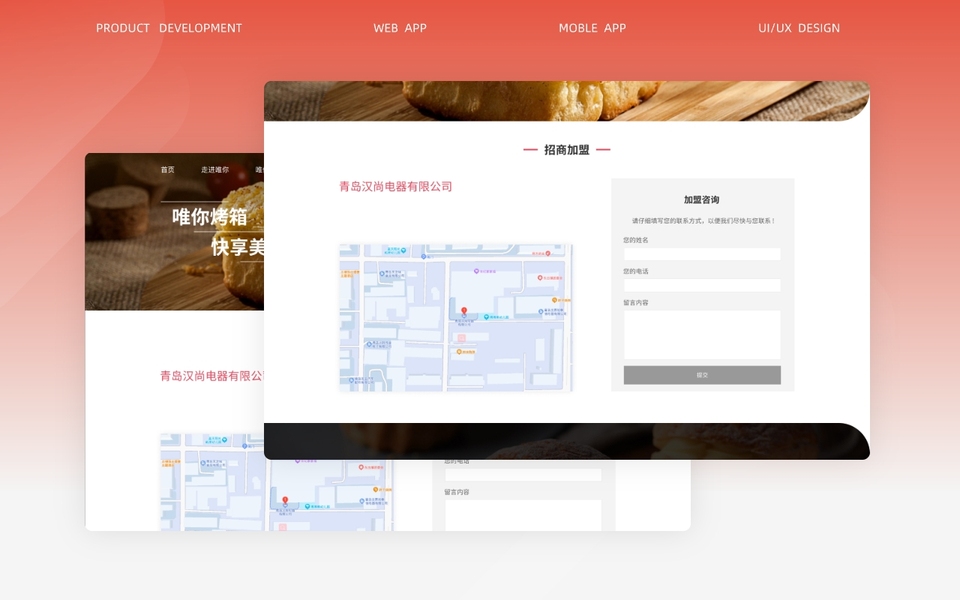
Task: Submit the form with the grey 提交 button
Action: tap(702, 375)
